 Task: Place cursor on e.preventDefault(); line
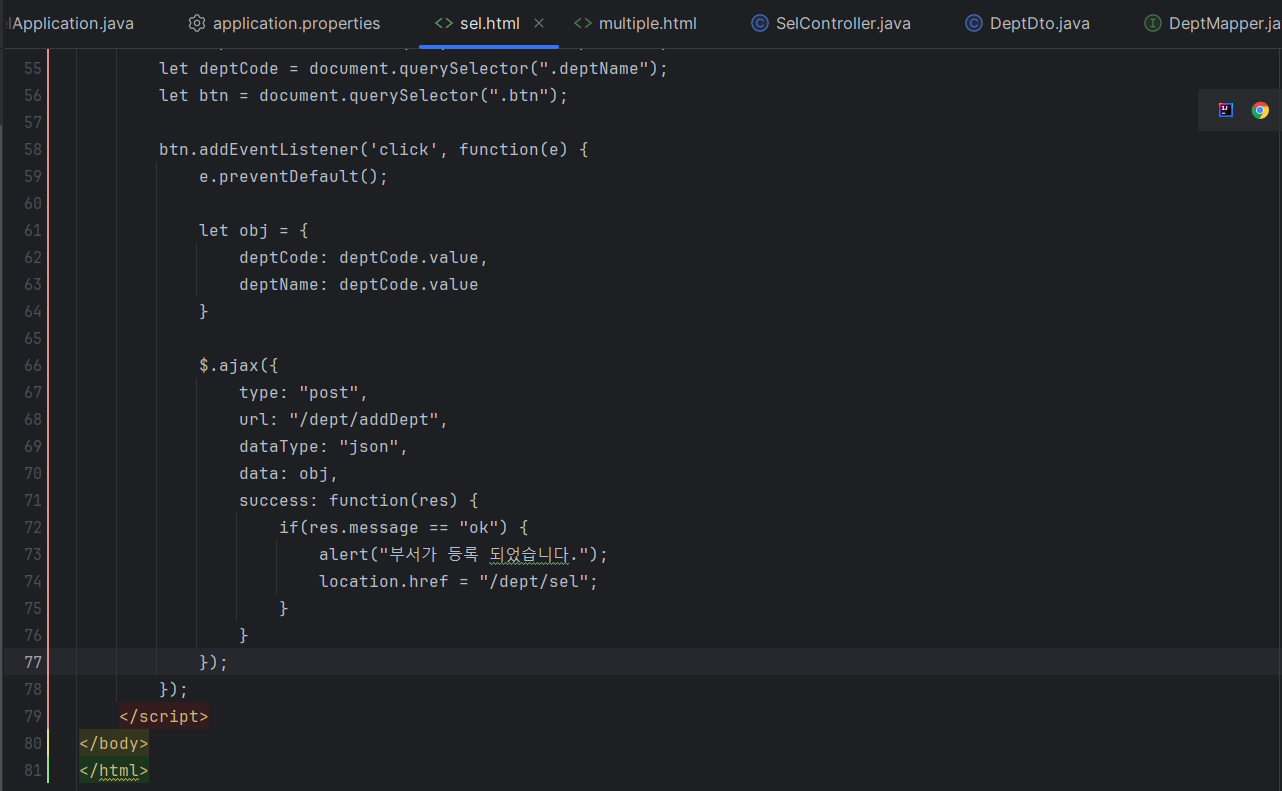pos(293,176)
